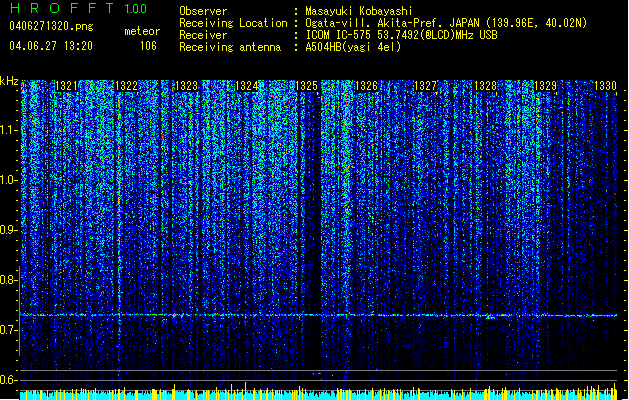Click the name Masayuki Kobayashi
The width and height of the screenshot is (629, 400).
coord(359,11)
